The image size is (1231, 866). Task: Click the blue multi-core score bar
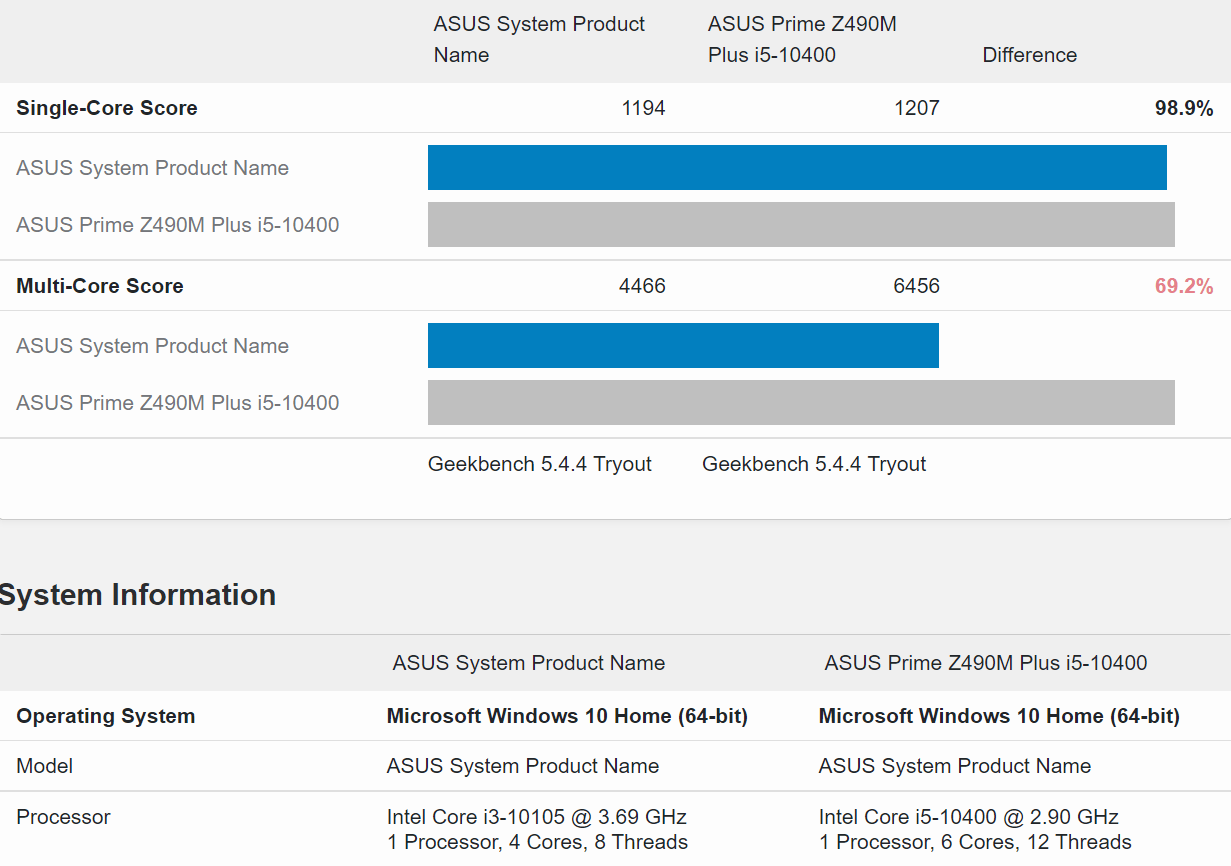coord(682,345)
